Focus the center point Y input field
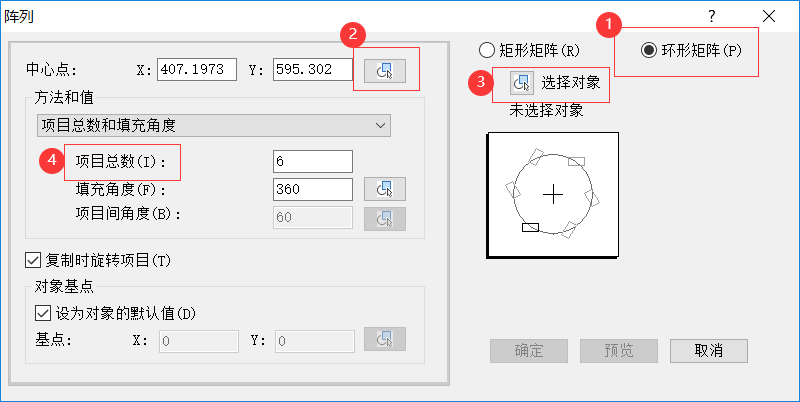The width and height of the screenshot is (800, 402). pyautogui.click(x=312, y=69)
